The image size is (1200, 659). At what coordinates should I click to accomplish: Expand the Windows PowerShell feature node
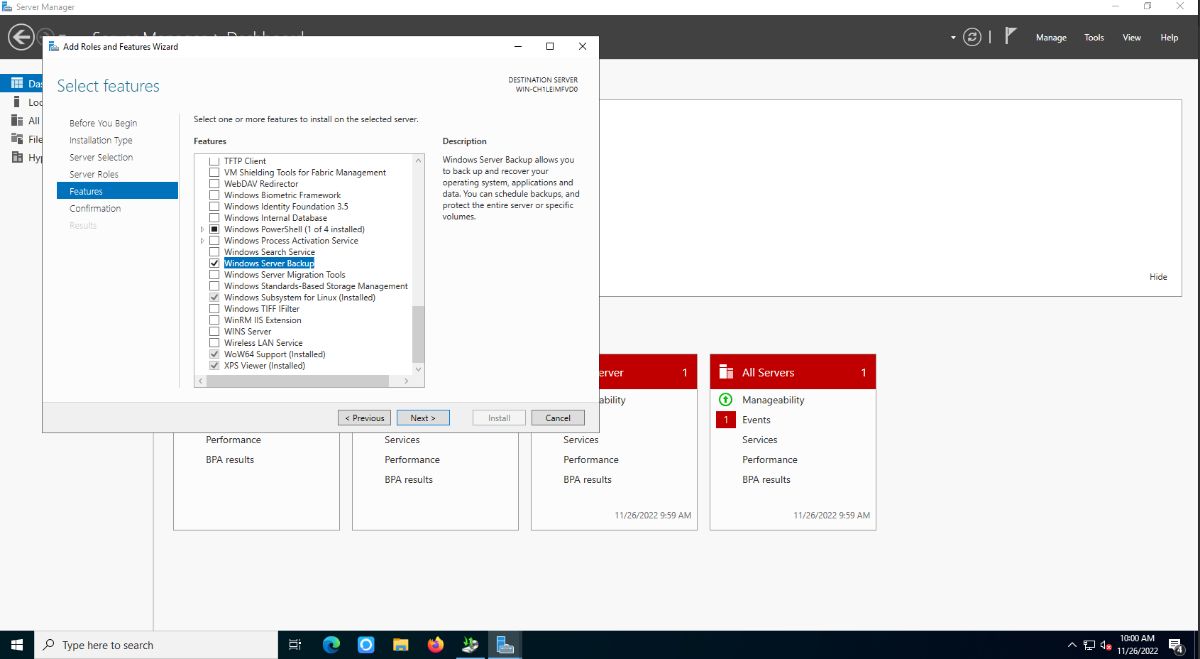click(x=201, y=229)
